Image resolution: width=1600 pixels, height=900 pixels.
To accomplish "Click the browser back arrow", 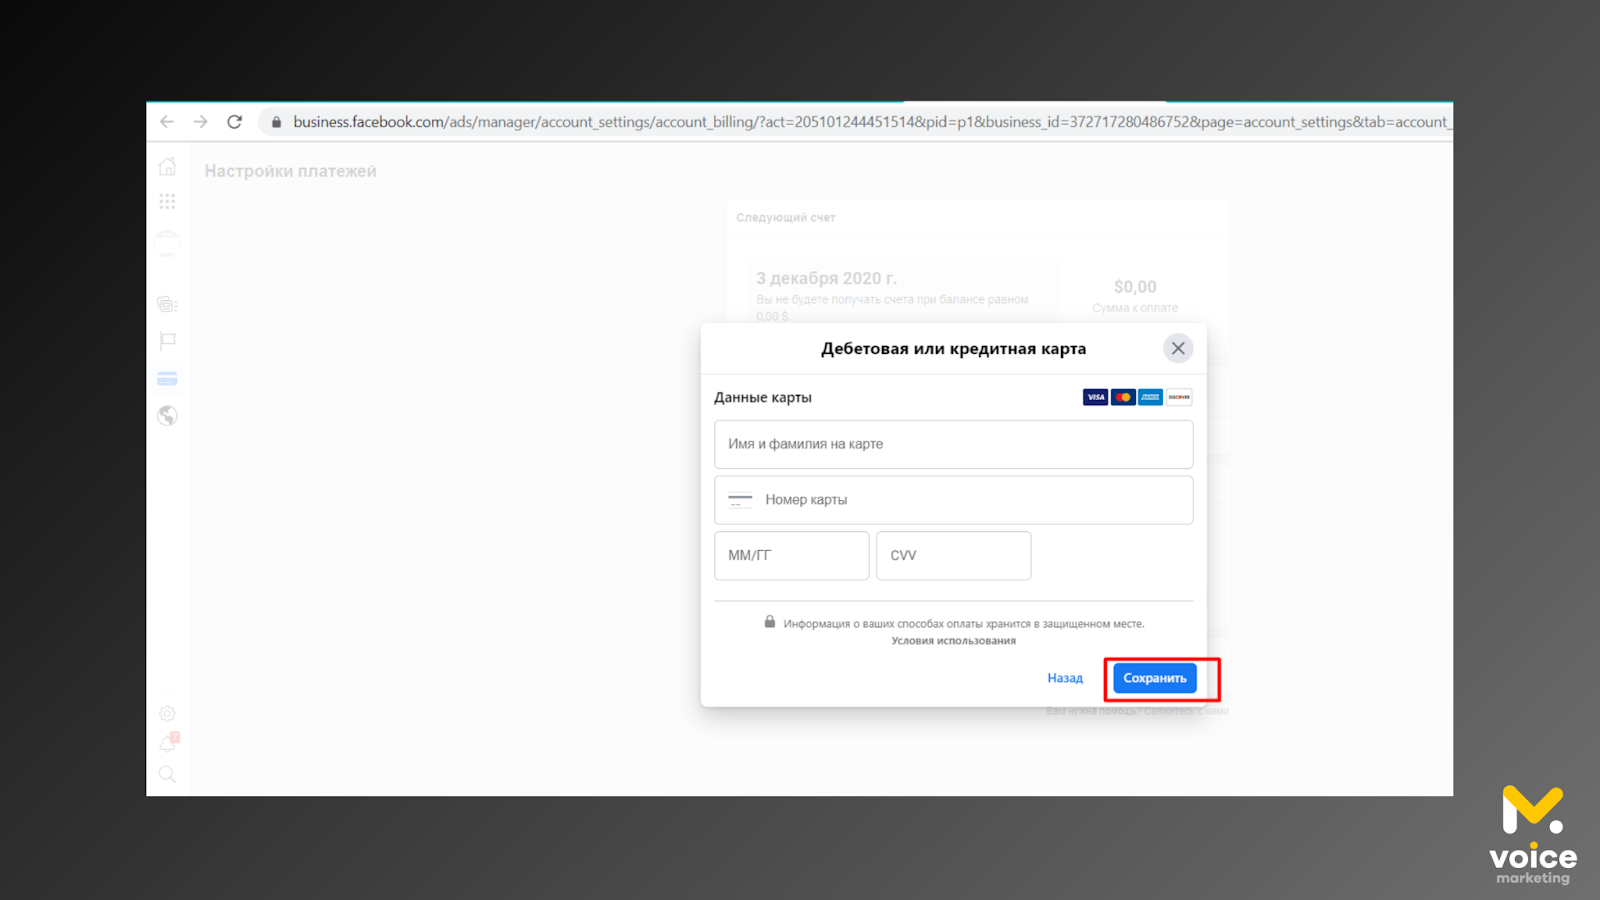I will click(167, 122).
